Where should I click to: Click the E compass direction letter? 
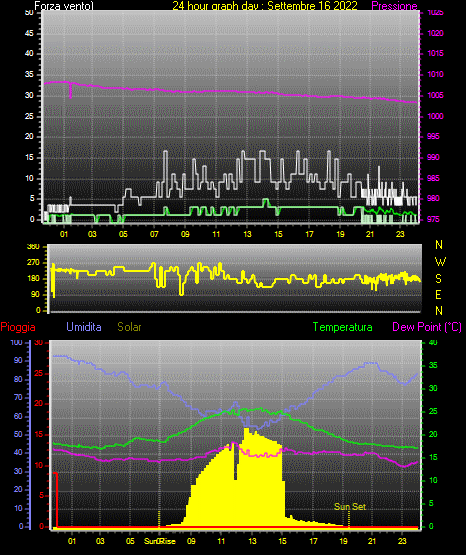pos(438,294)
